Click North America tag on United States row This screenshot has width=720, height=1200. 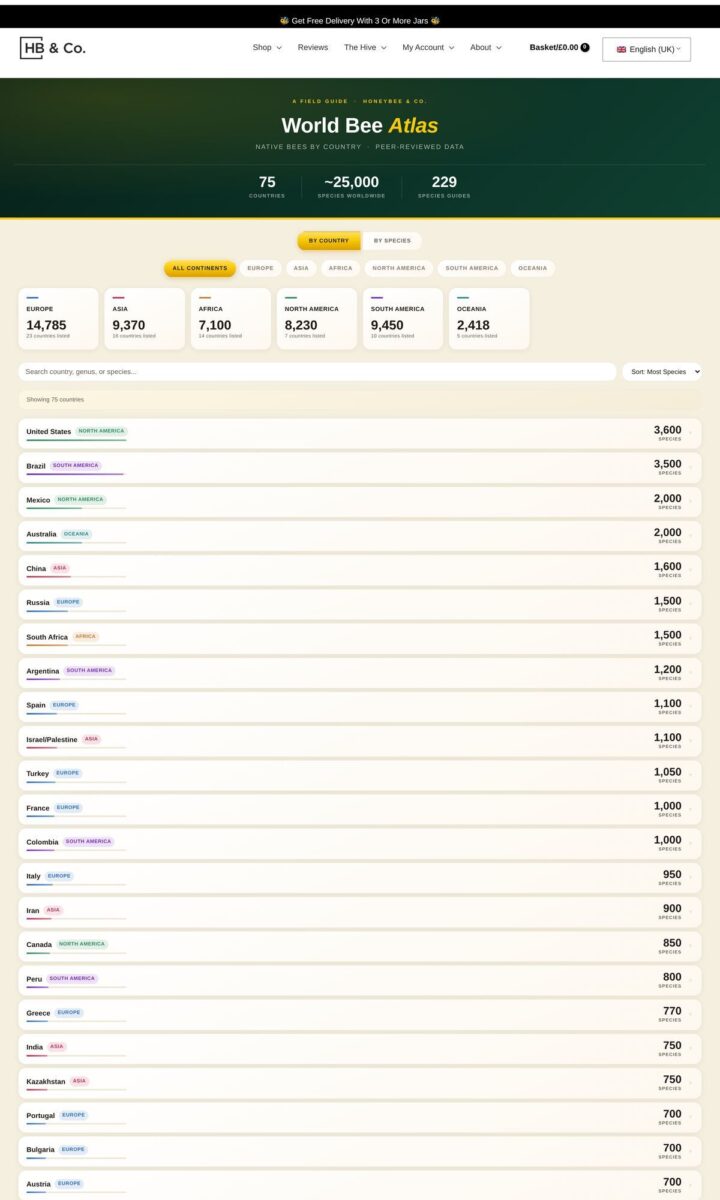[x=101, y=431]
